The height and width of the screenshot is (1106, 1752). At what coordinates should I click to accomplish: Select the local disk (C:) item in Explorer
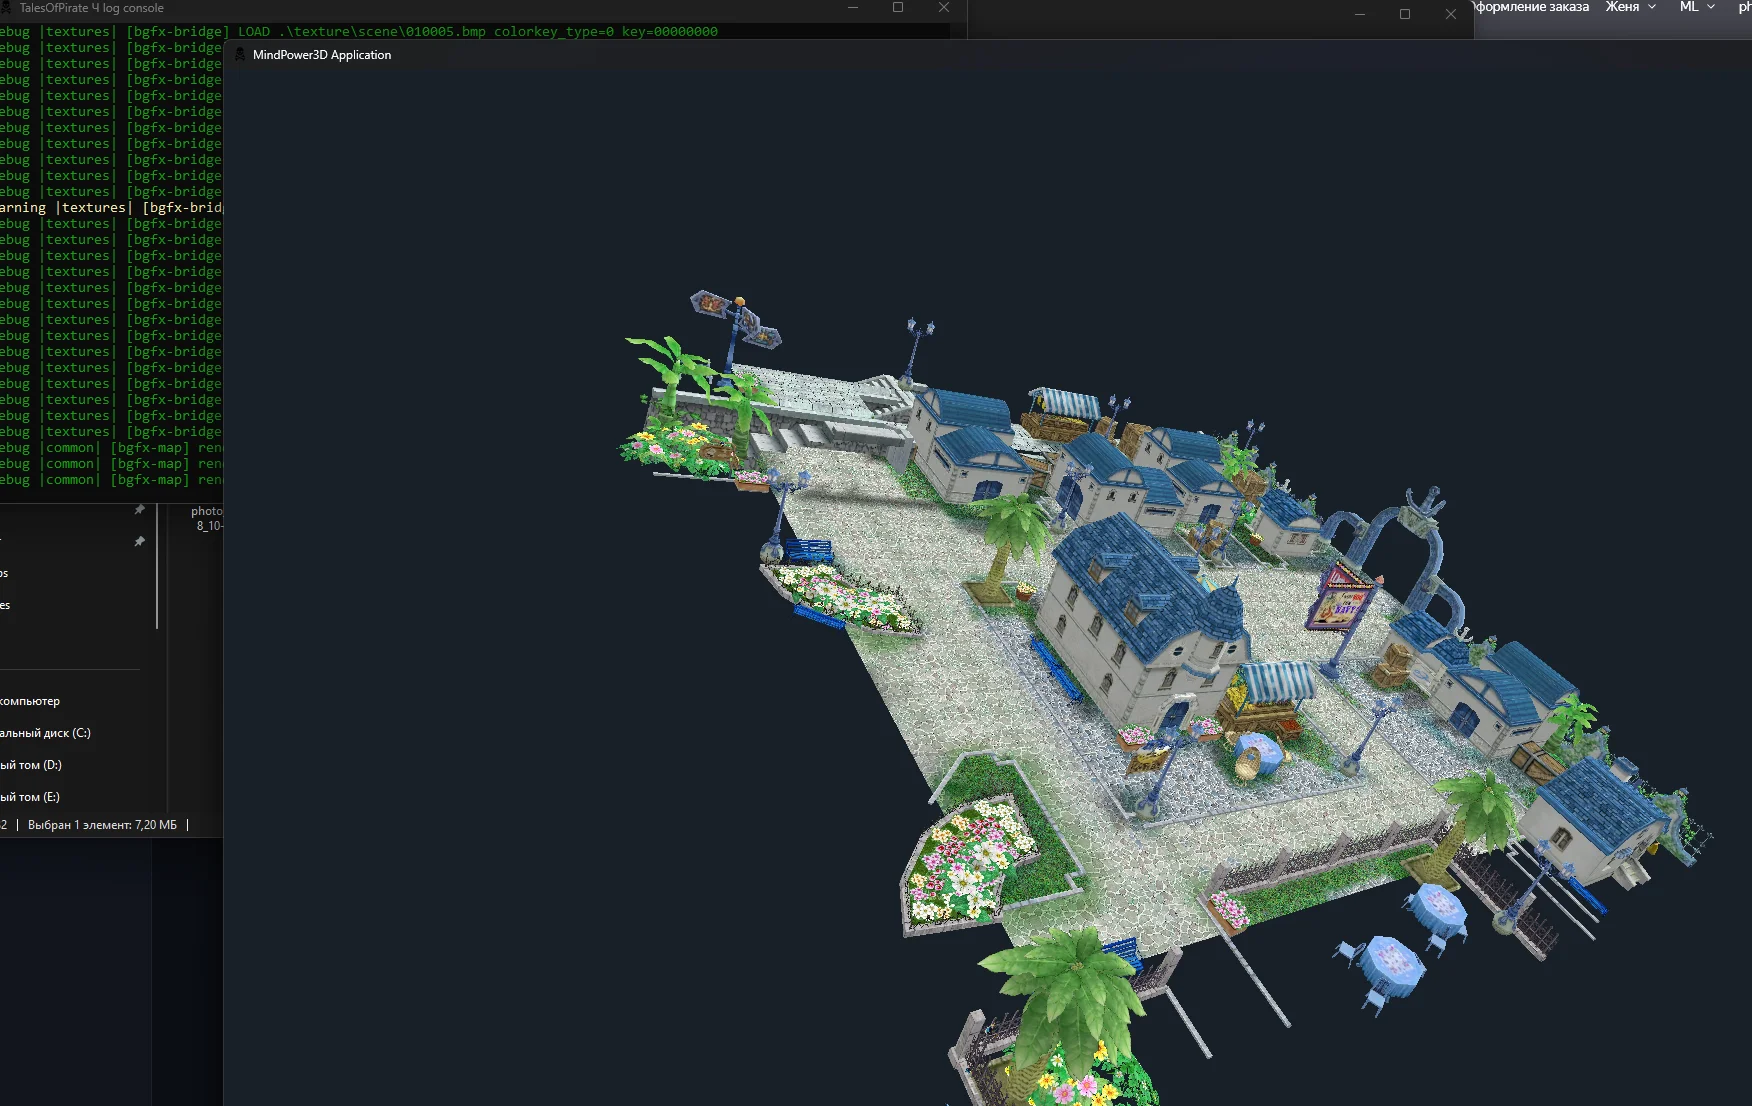(x=45, y=733)
